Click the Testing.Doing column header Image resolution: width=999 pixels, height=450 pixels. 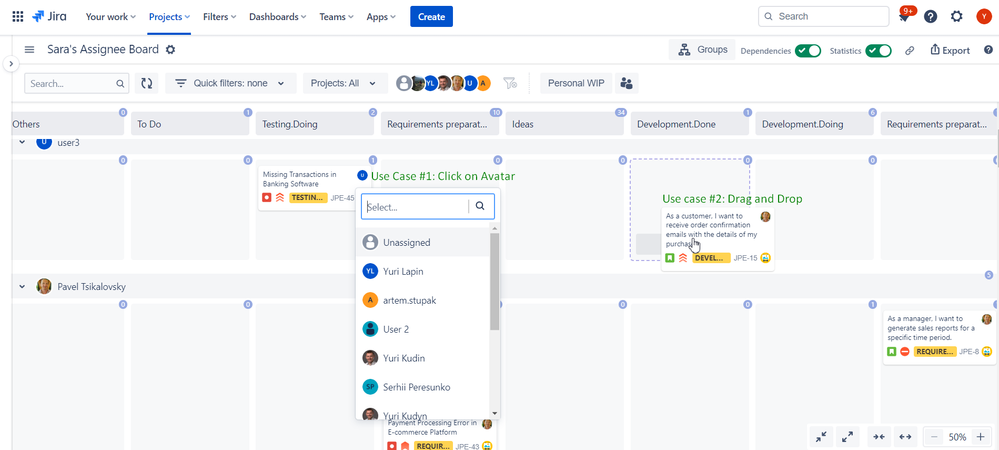tap(315, 124)
